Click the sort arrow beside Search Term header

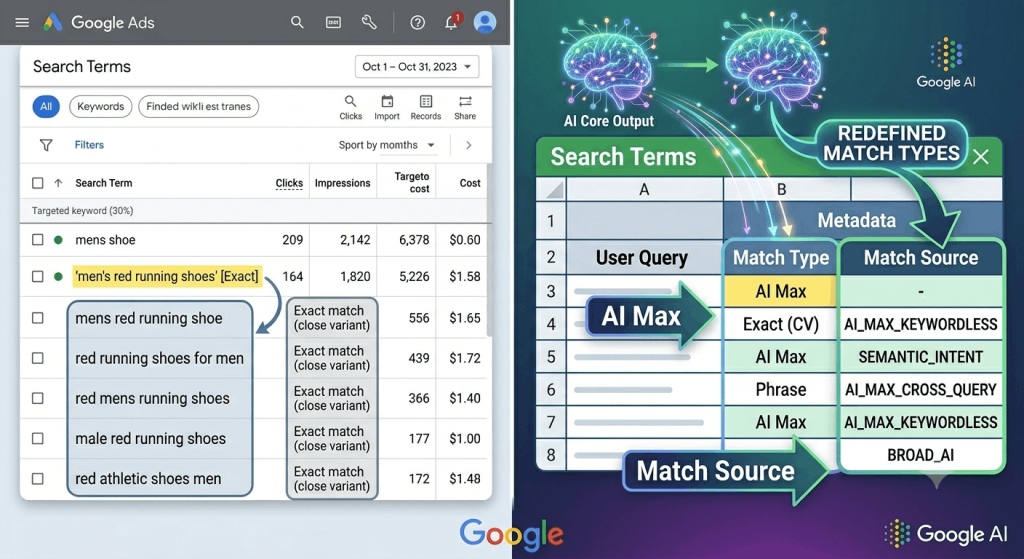(58, 183)
